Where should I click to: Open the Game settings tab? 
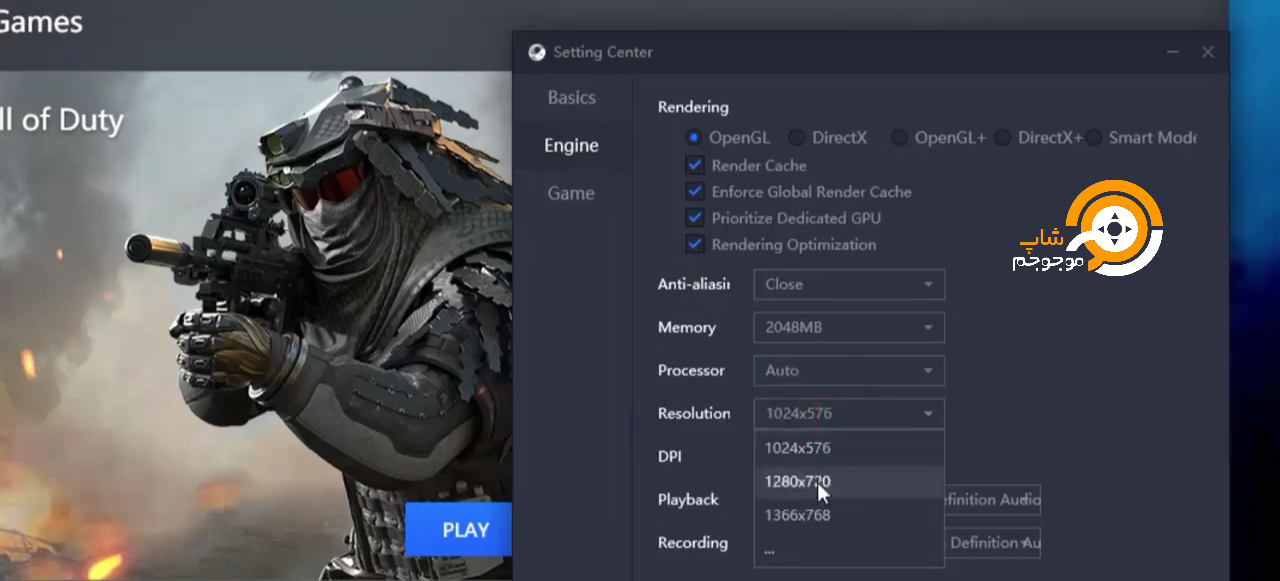571,194
